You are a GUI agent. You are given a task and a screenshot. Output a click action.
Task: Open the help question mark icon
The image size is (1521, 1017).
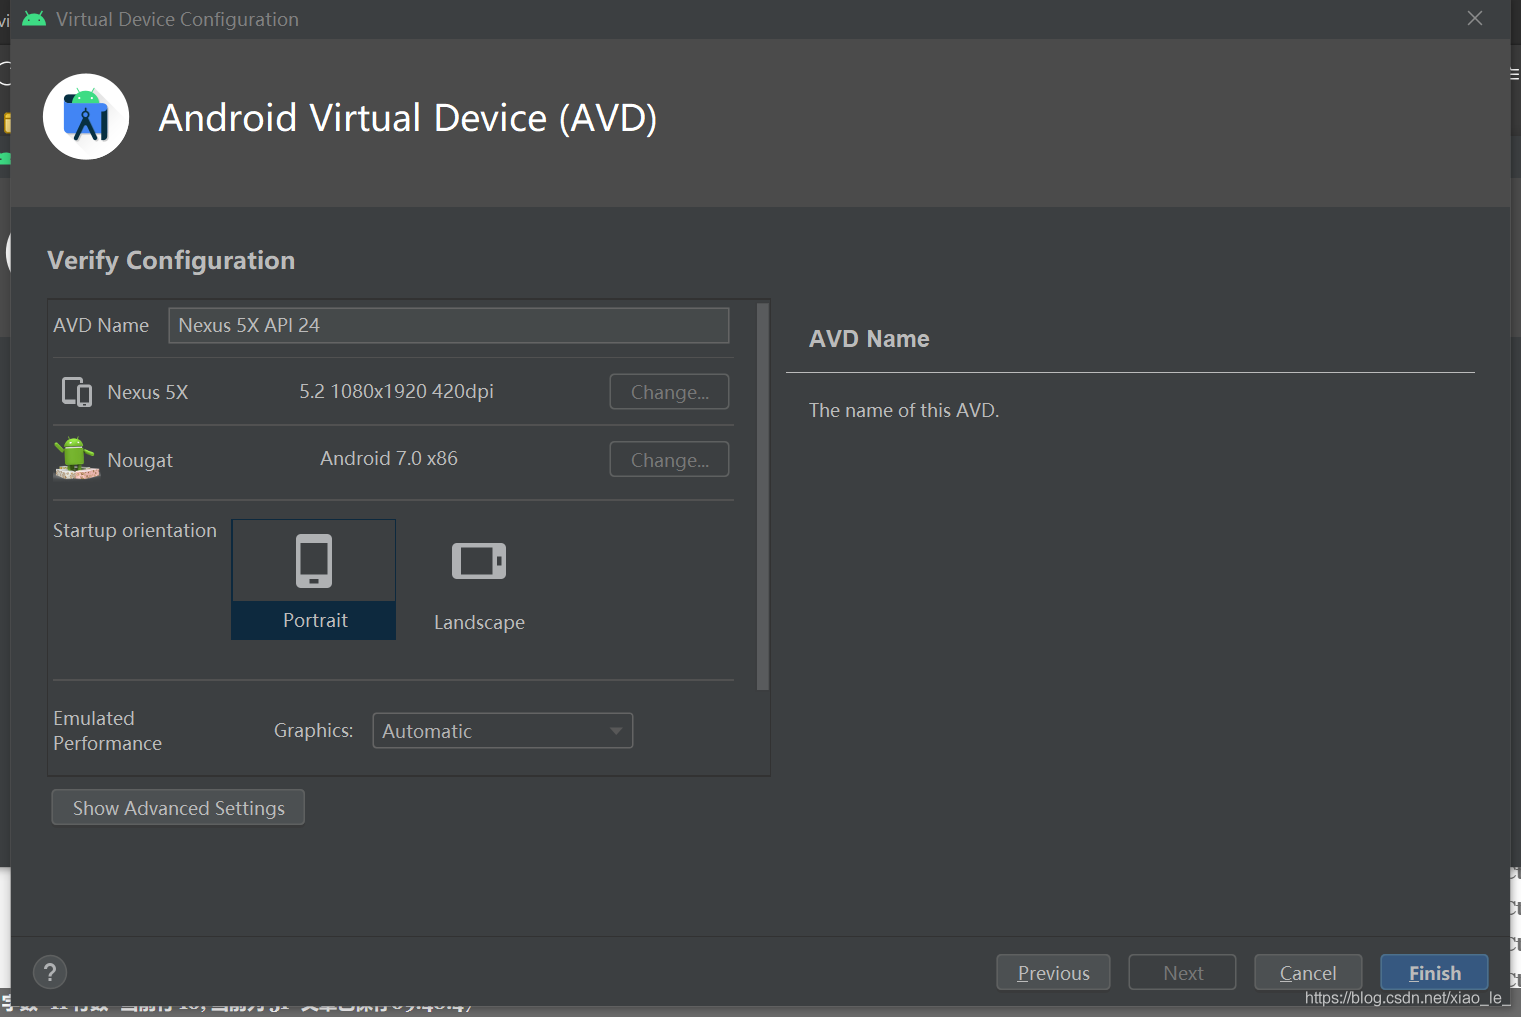click(50, 972)
